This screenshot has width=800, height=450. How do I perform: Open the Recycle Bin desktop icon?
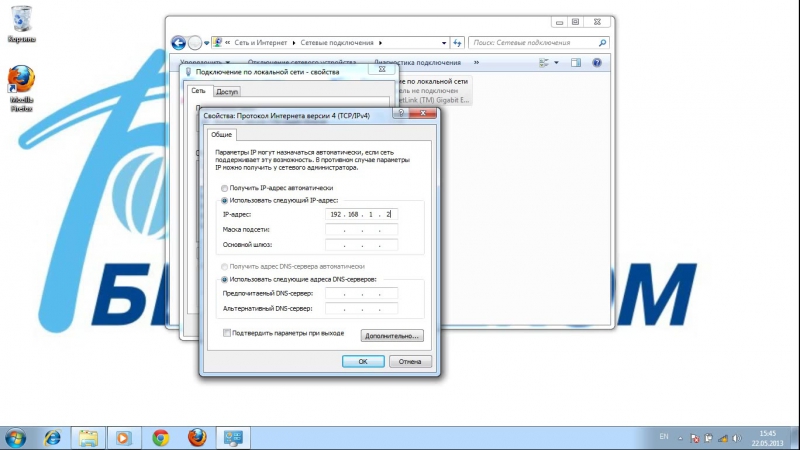21,23
